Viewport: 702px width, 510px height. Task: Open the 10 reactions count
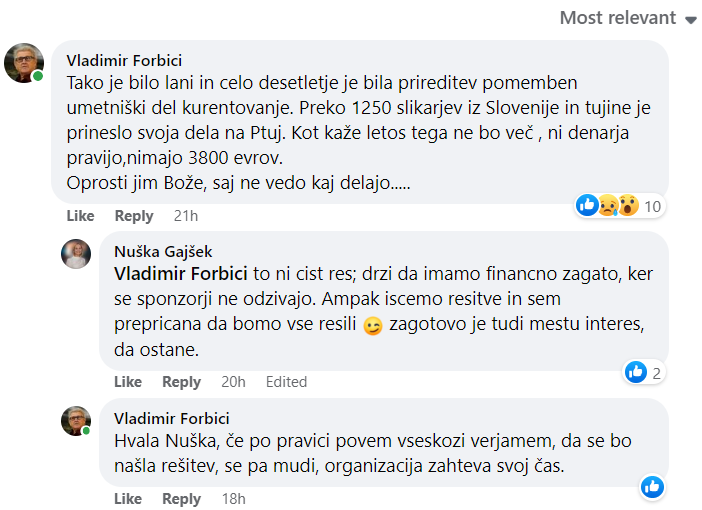pyautogui.click(x=653, y=207)
